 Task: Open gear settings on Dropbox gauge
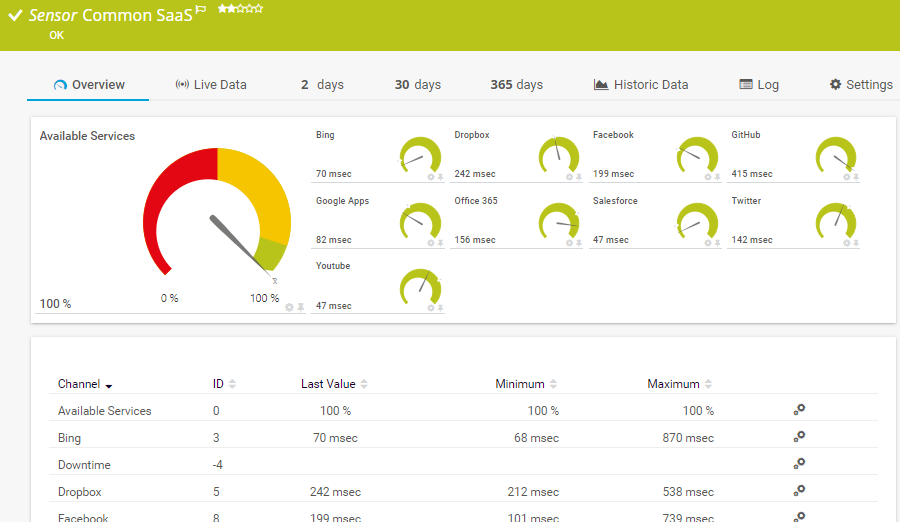[x=569, y=177]
